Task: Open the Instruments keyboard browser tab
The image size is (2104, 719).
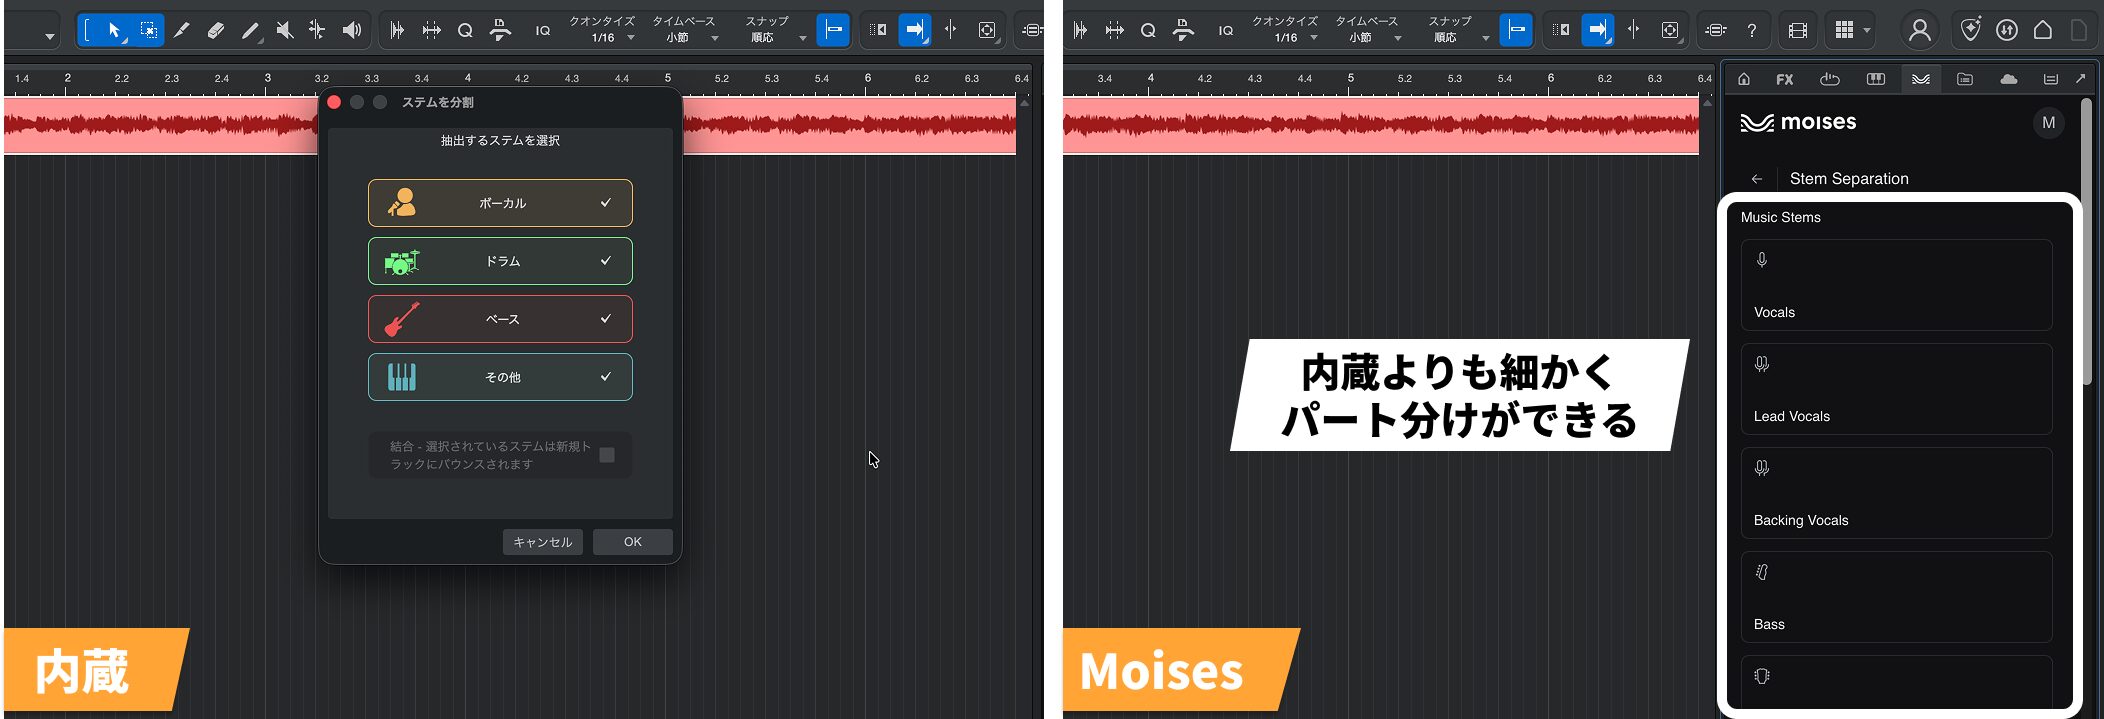Action: pyautogui.click(x=1876, y=79)
